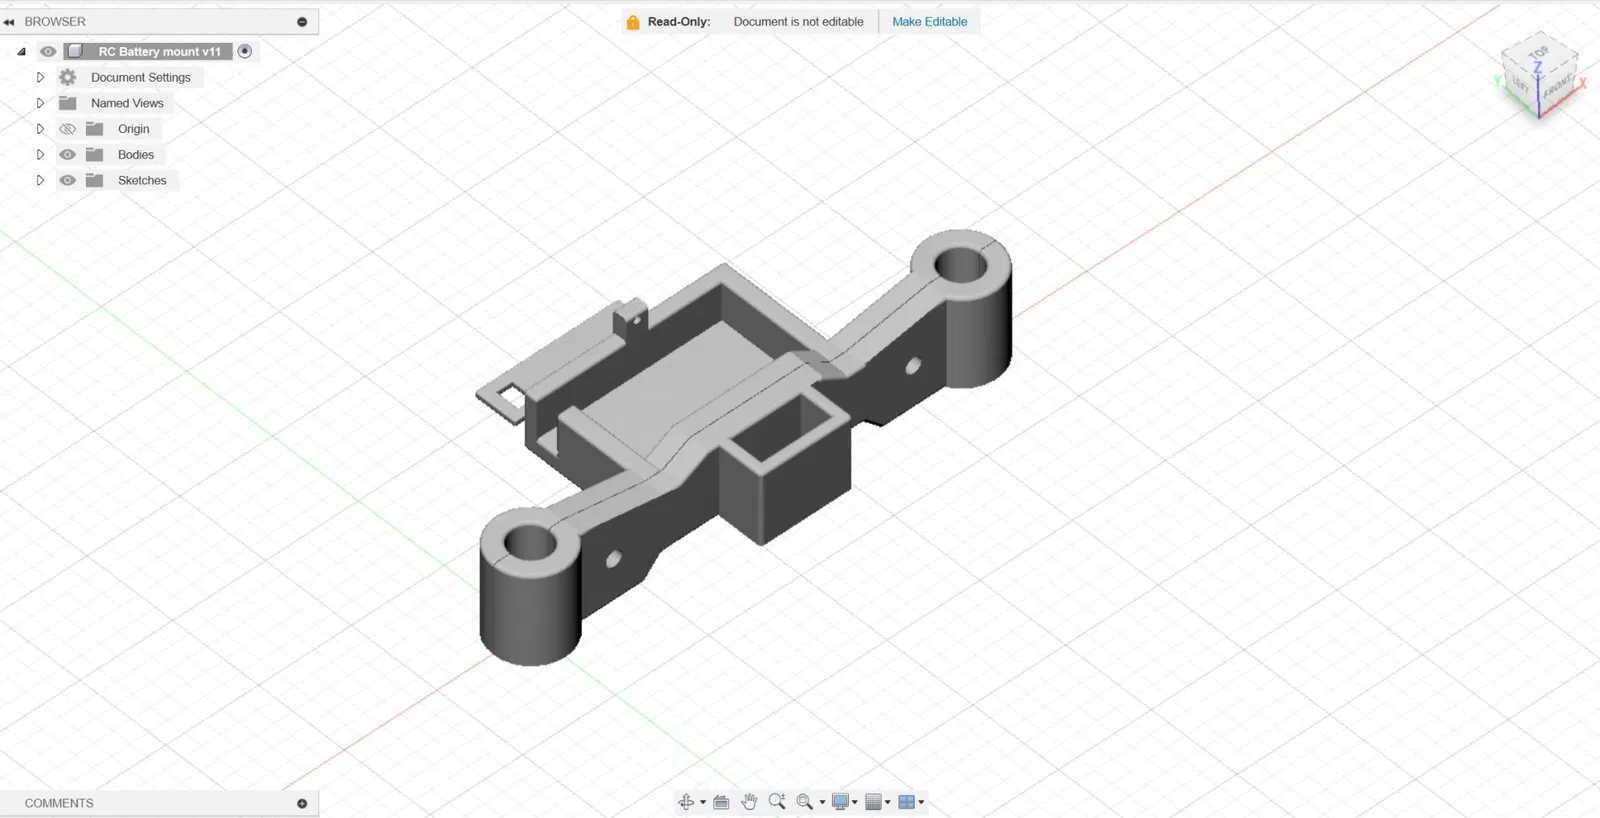Click the Zoom Window magnifier icon

(x=804, y=802)
